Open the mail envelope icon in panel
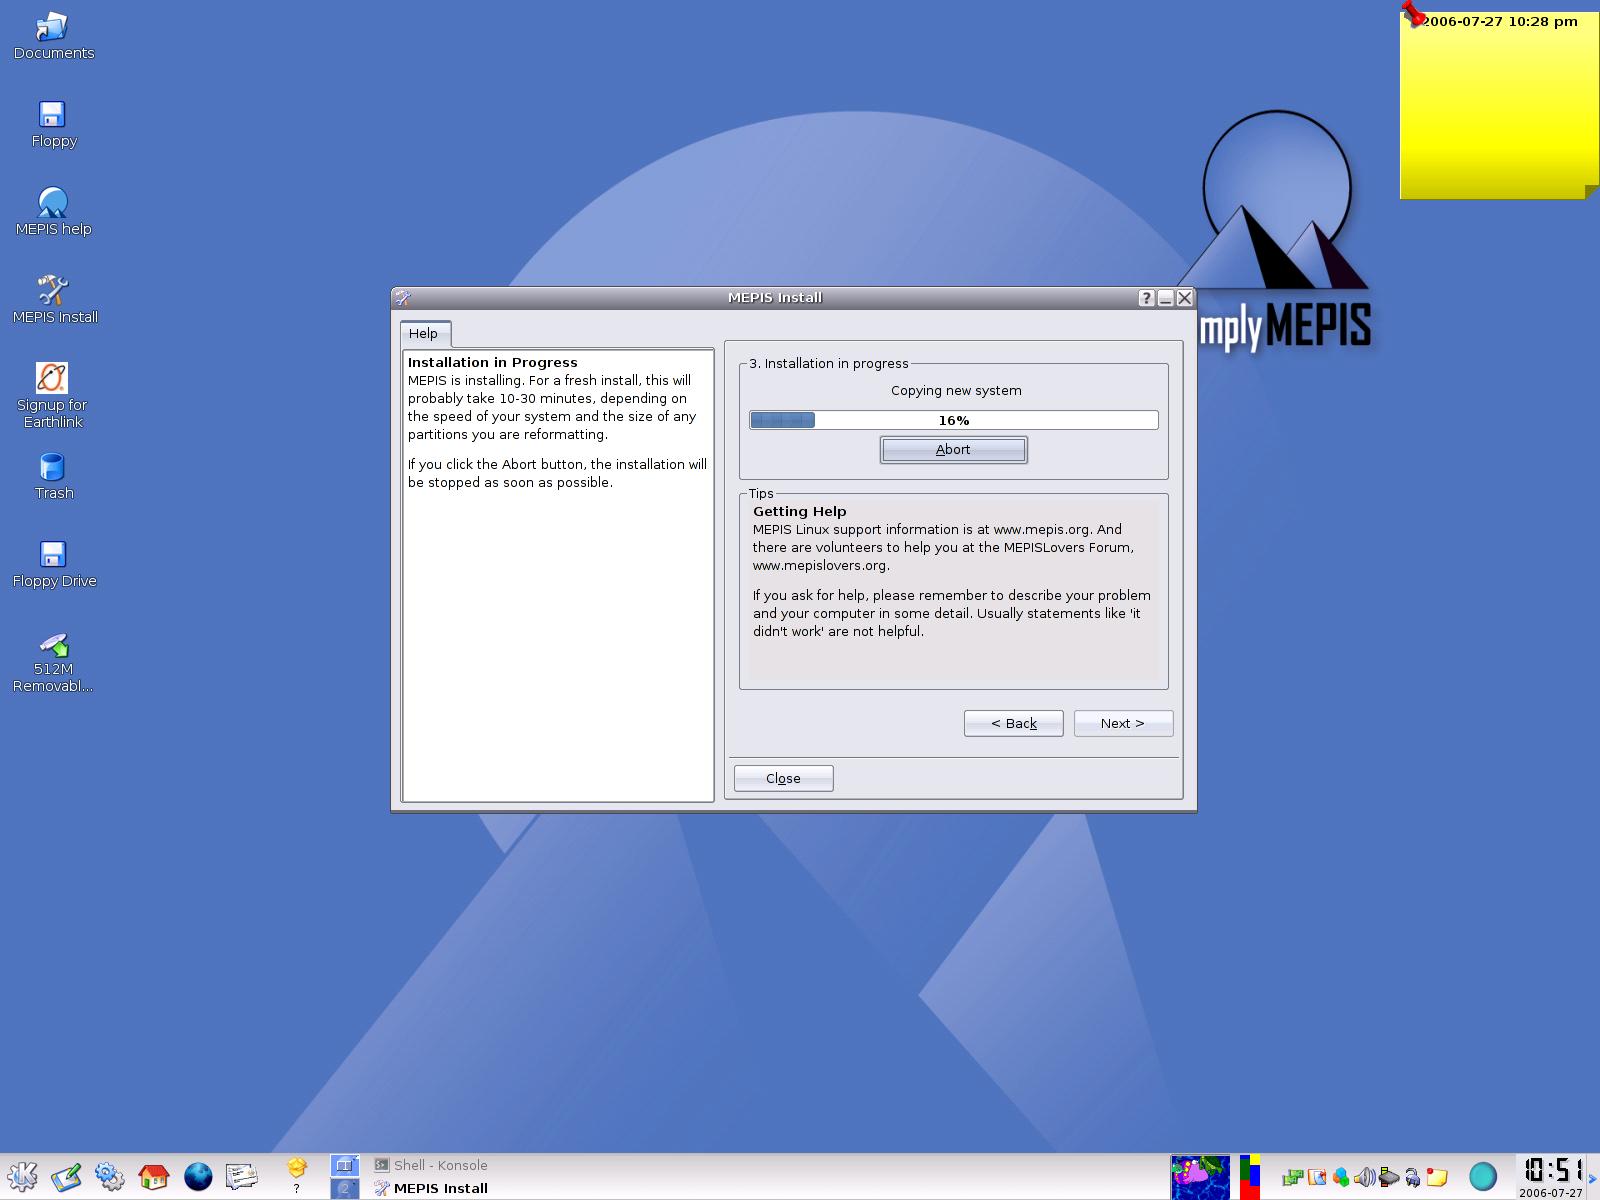 coord(242,1176)
